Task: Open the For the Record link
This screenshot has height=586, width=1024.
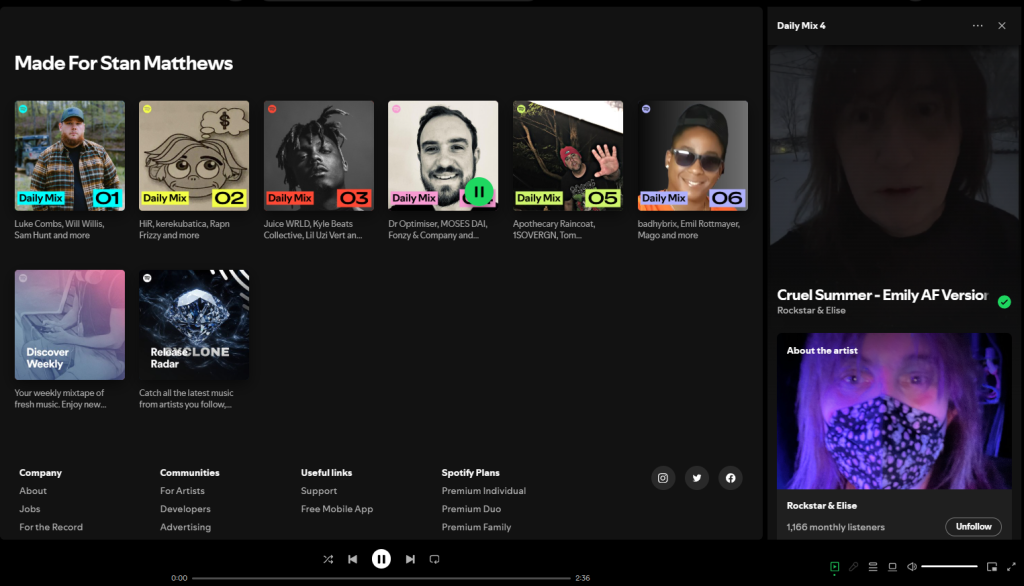Action: pyautogui.click(x=51, y=527)
